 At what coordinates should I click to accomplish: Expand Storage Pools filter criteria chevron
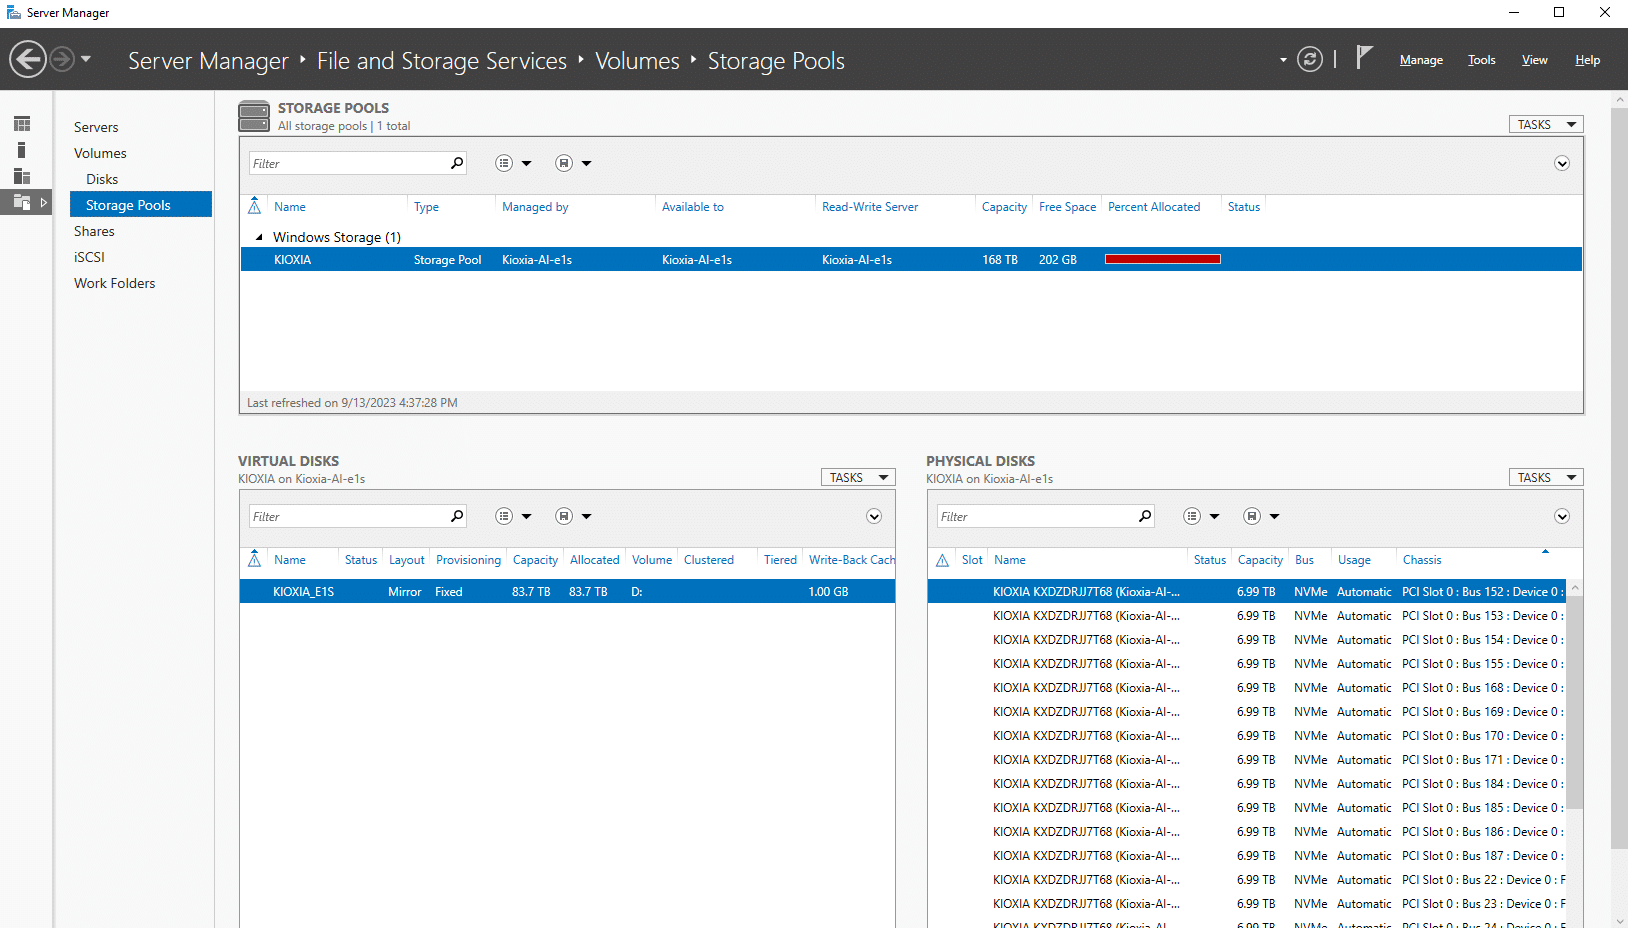[x=1562, y=163]
